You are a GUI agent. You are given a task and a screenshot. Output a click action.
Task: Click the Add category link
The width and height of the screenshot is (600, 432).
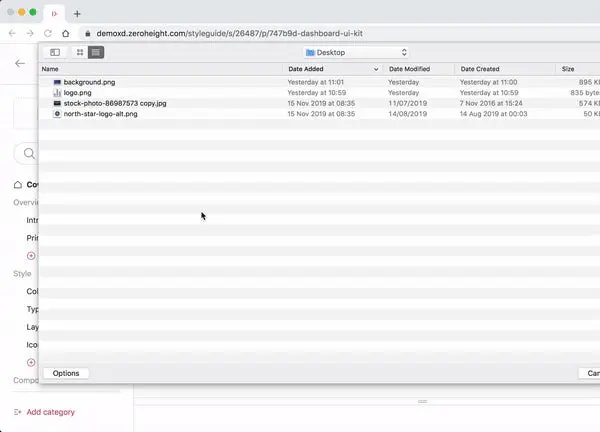pos(51,412)
